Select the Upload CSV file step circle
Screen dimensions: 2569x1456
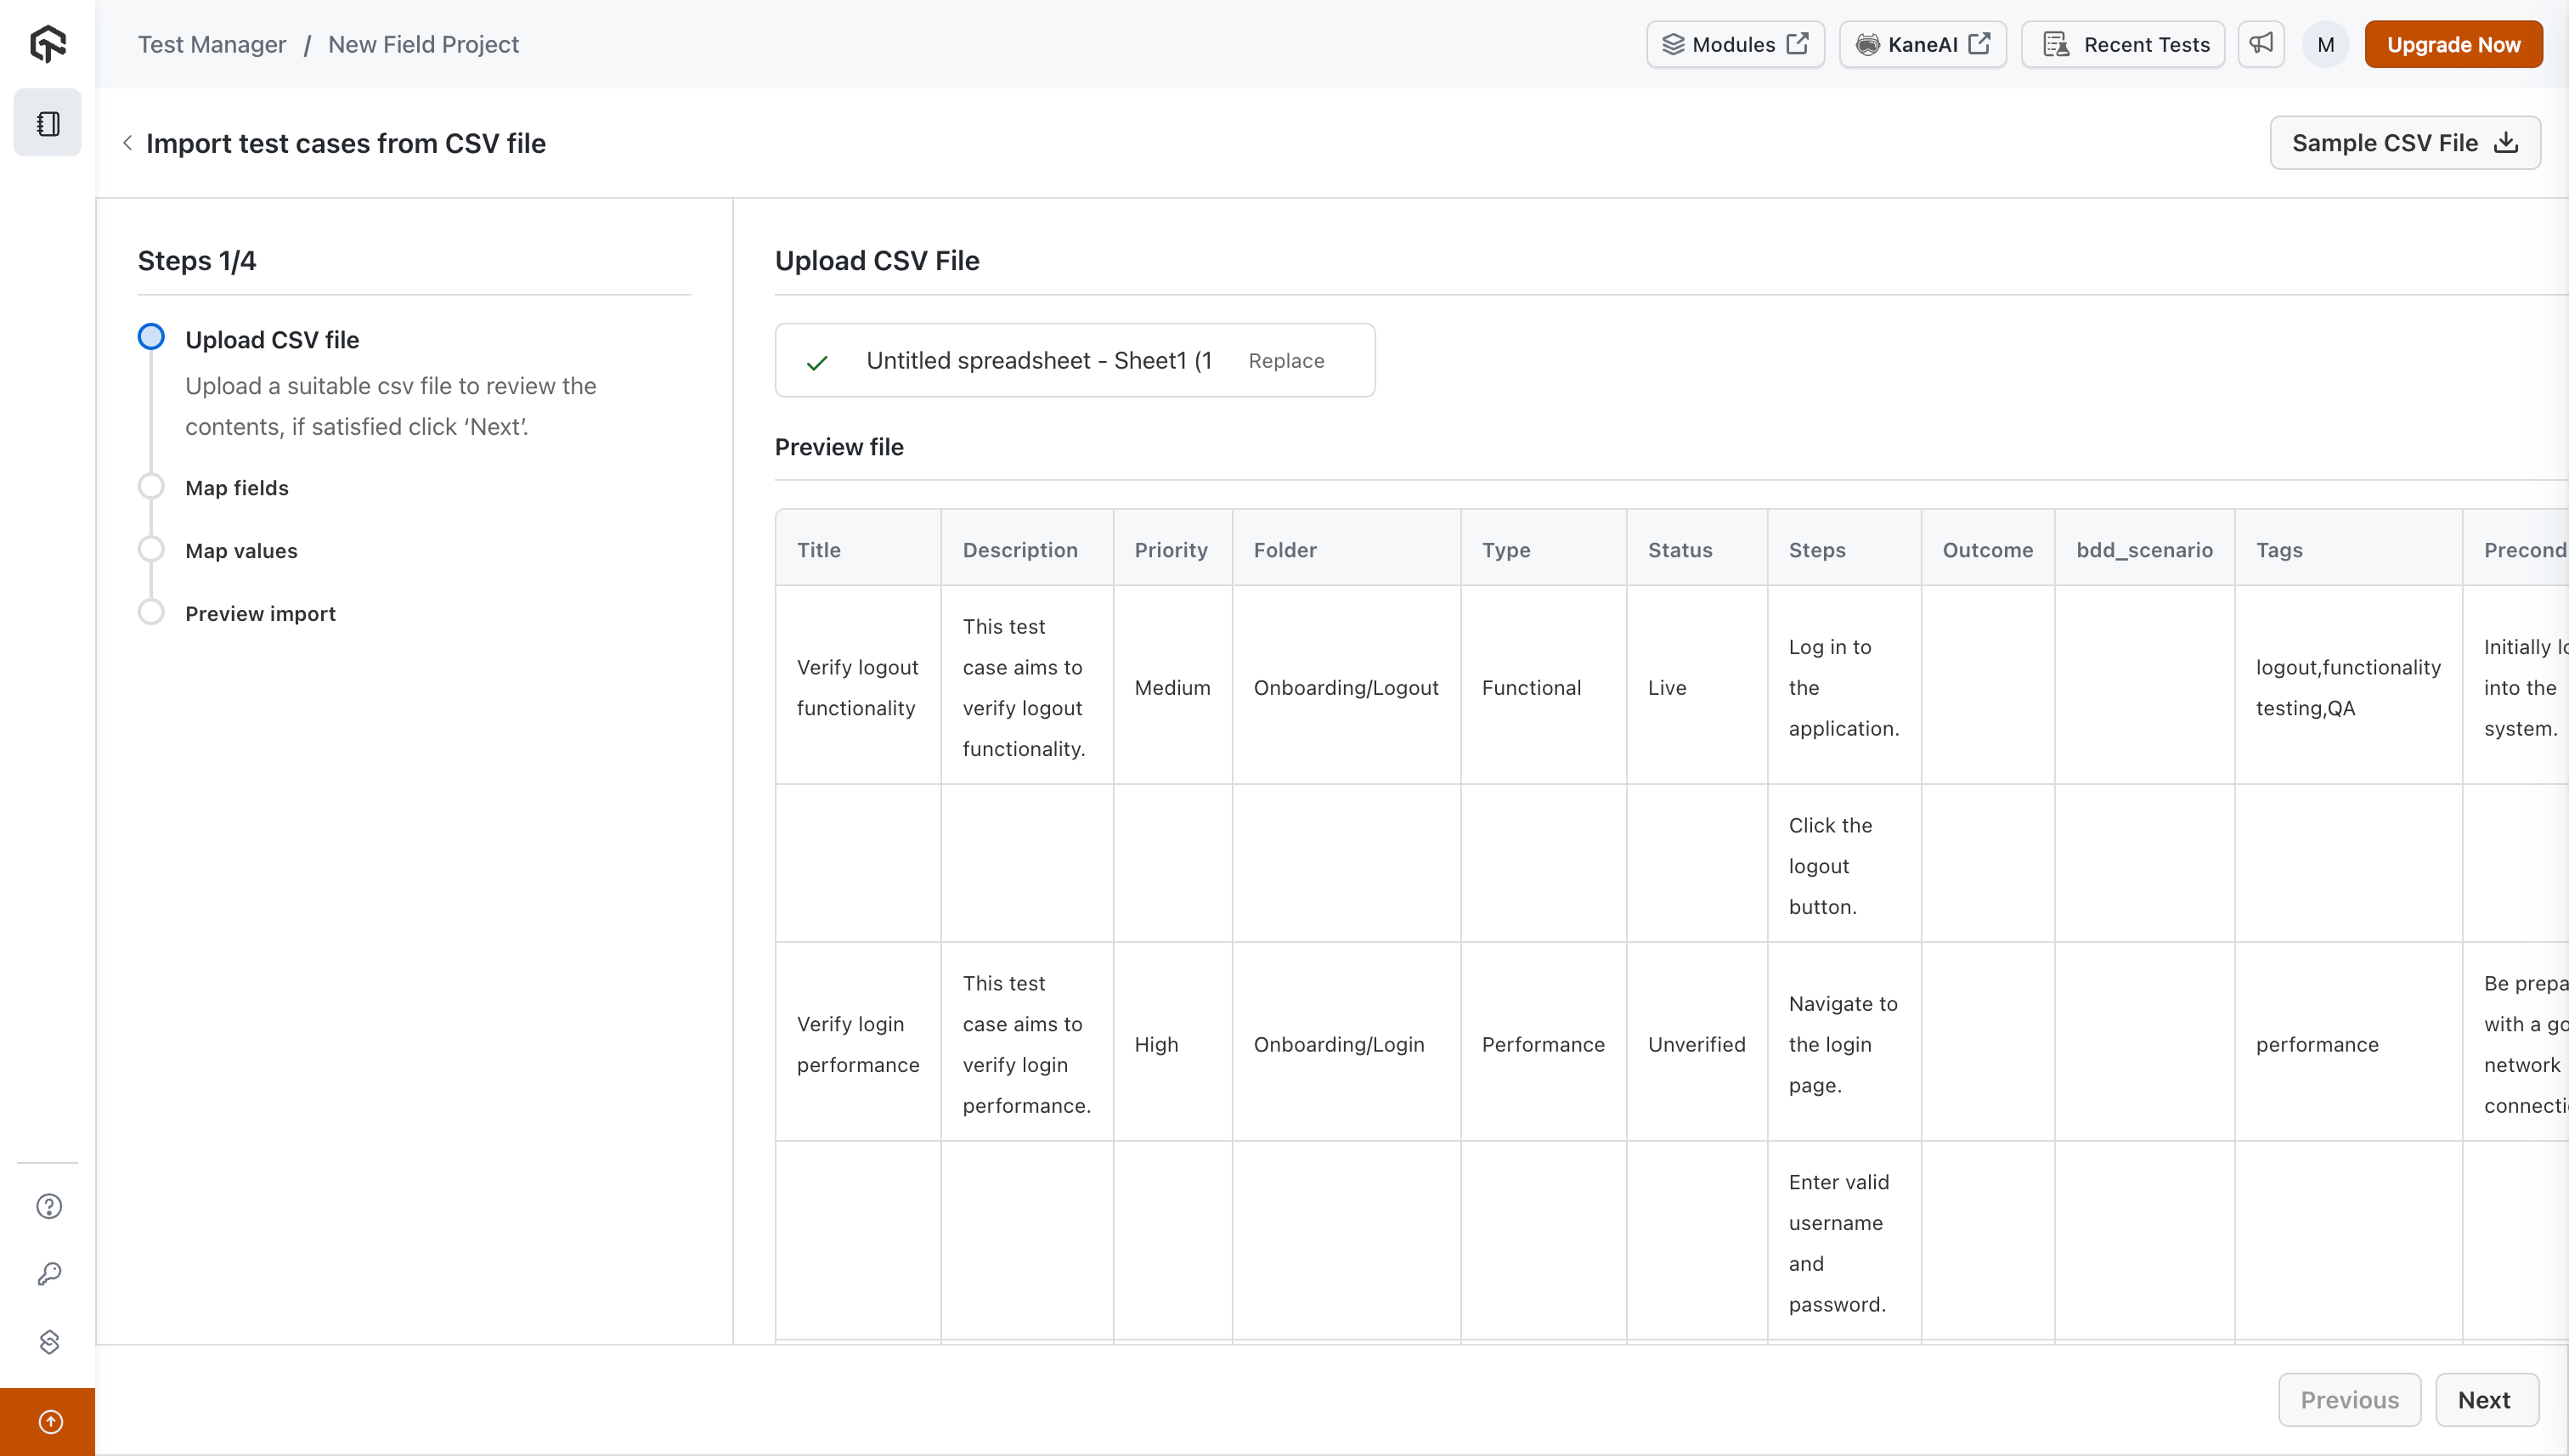(x=151, y=337)
